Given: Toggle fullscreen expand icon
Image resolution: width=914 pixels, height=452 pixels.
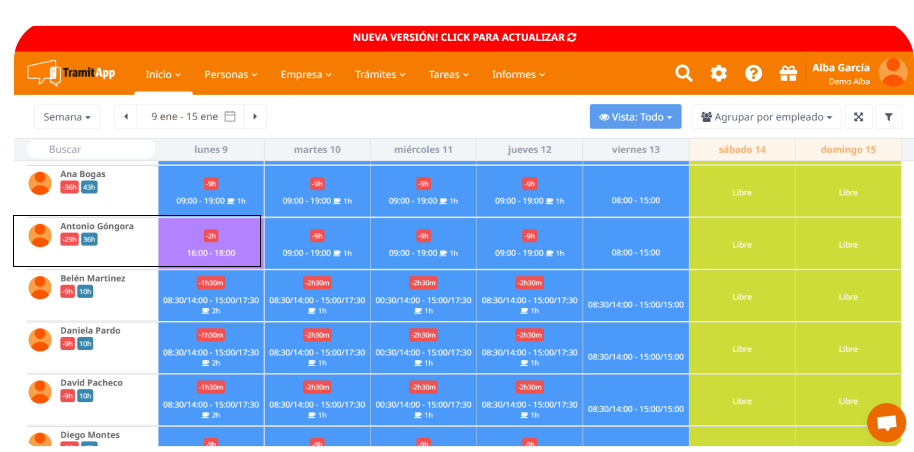Looking at the screenshot, I should pos(858,117).
